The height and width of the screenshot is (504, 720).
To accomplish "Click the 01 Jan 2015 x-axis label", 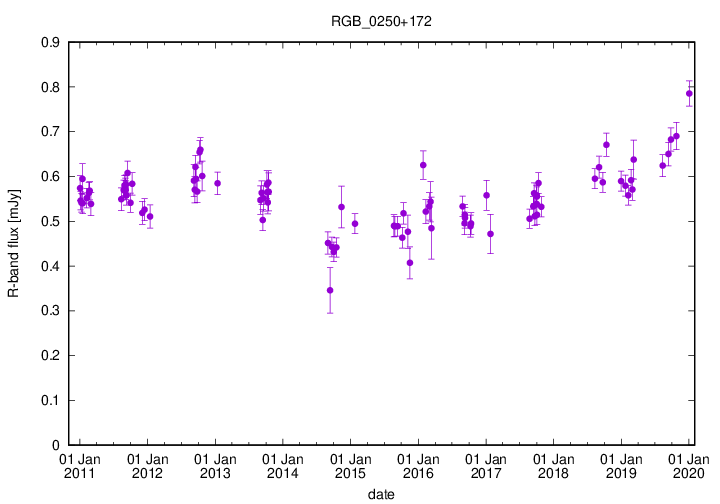I will 350,464.
